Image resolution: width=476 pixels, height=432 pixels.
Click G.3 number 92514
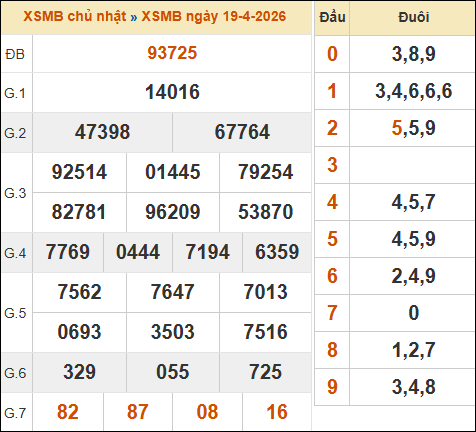click(79, 172)
